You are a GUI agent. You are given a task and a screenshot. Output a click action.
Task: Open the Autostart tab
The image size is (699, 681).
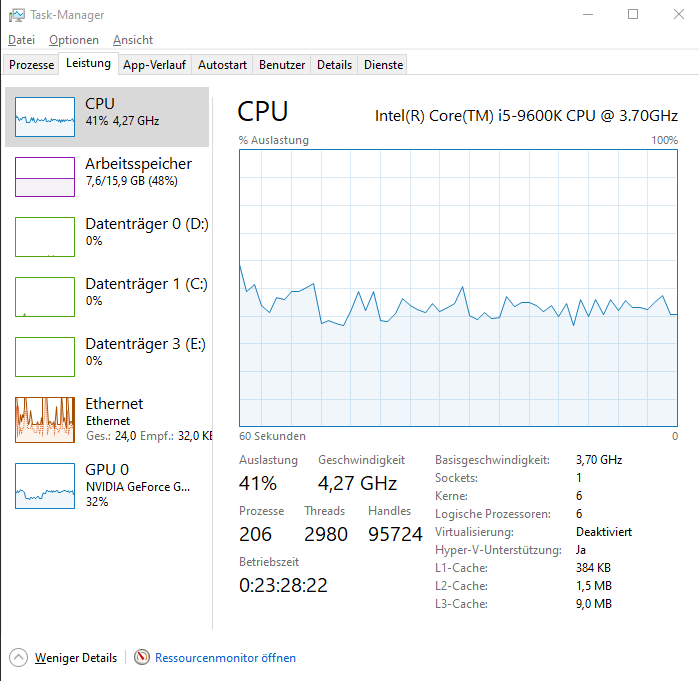222,65
